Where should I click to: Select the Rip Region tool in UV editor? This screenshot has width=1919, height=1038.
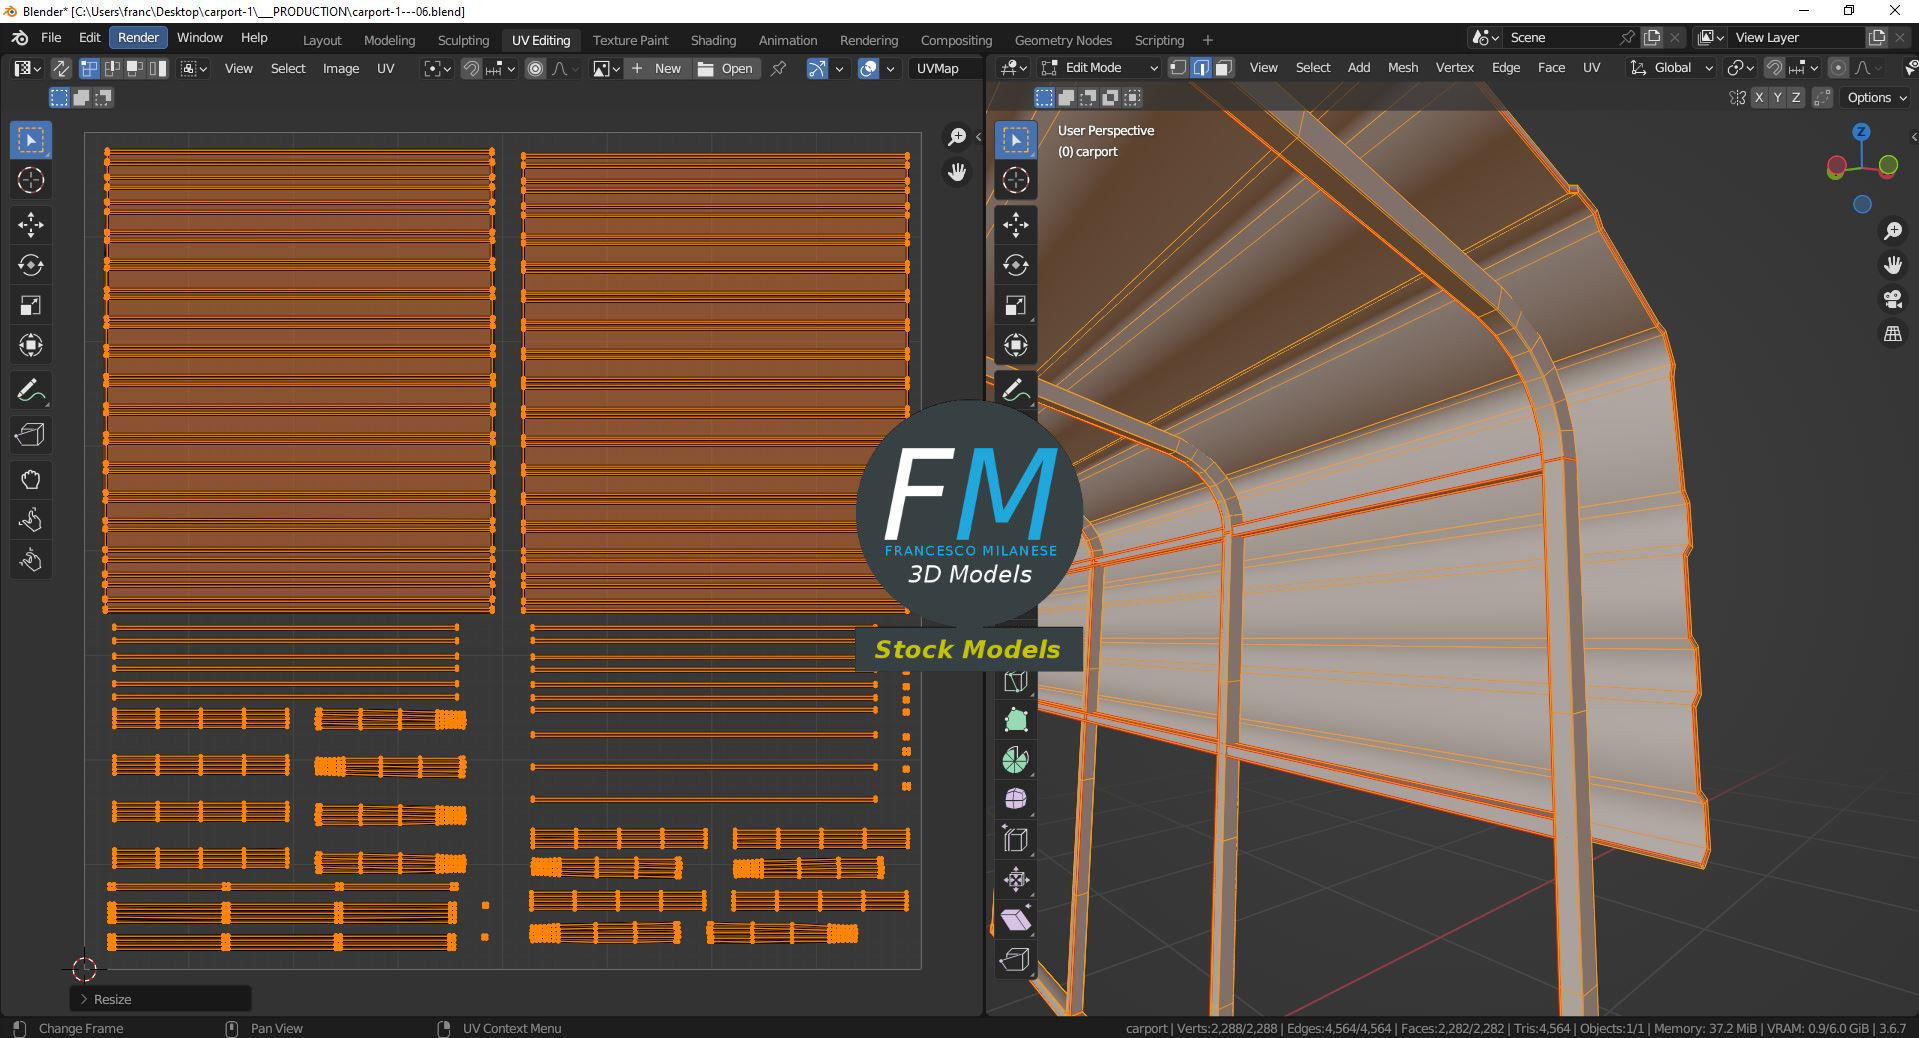tap(31, 435)
